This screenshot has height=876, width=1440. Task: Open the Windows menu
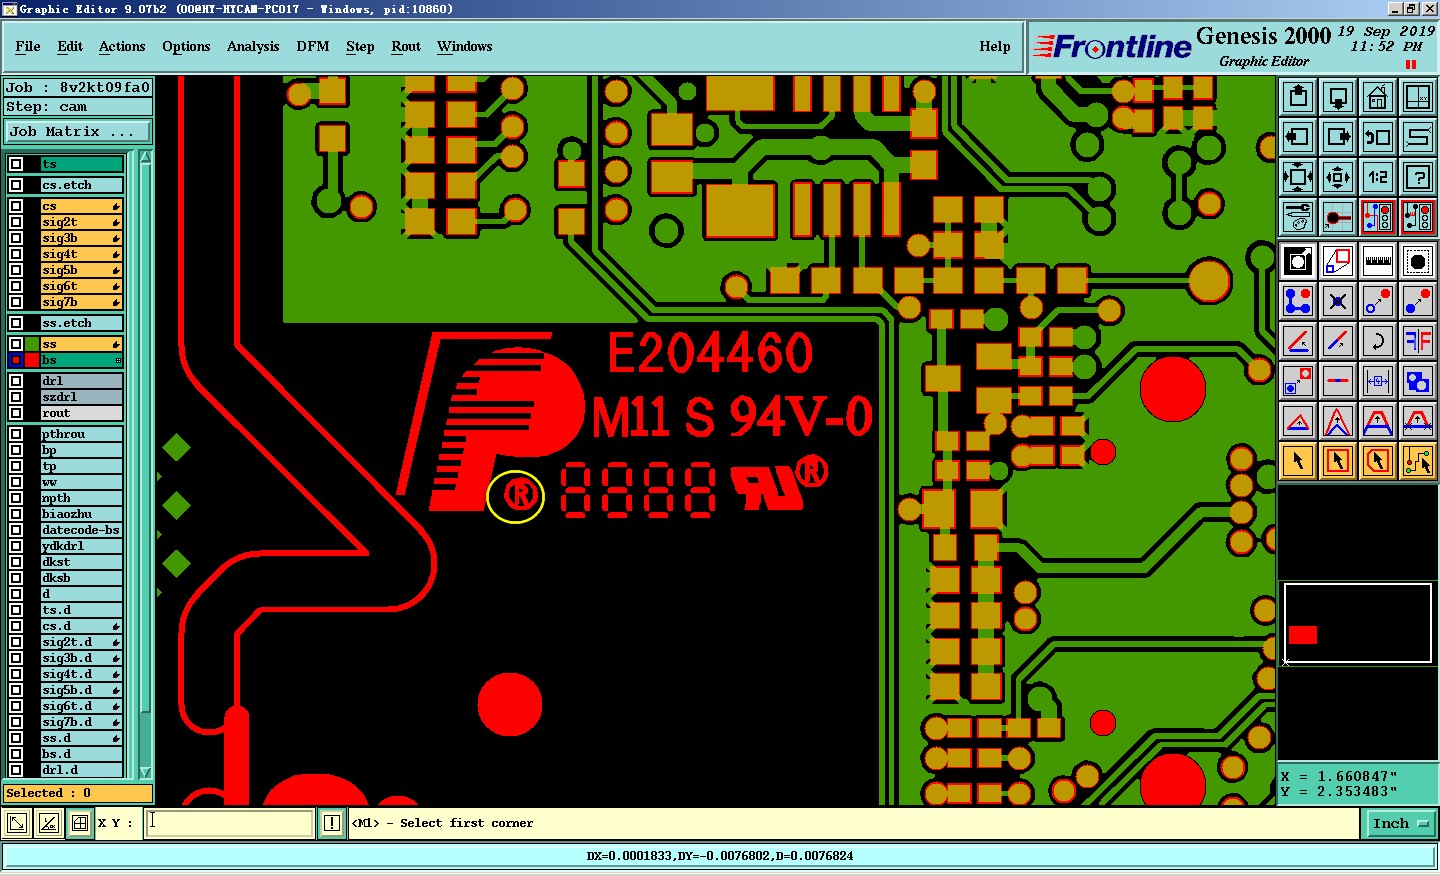(x=464, y=46)
